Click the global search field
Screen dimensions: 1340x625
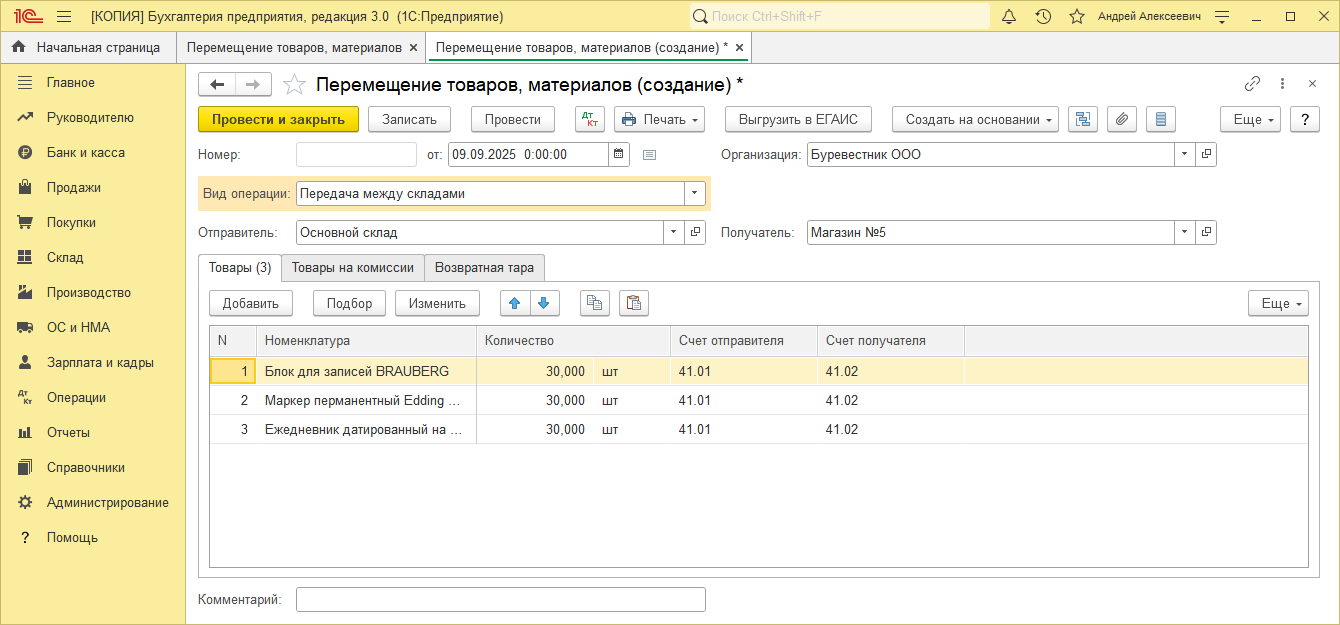[840, 17]
